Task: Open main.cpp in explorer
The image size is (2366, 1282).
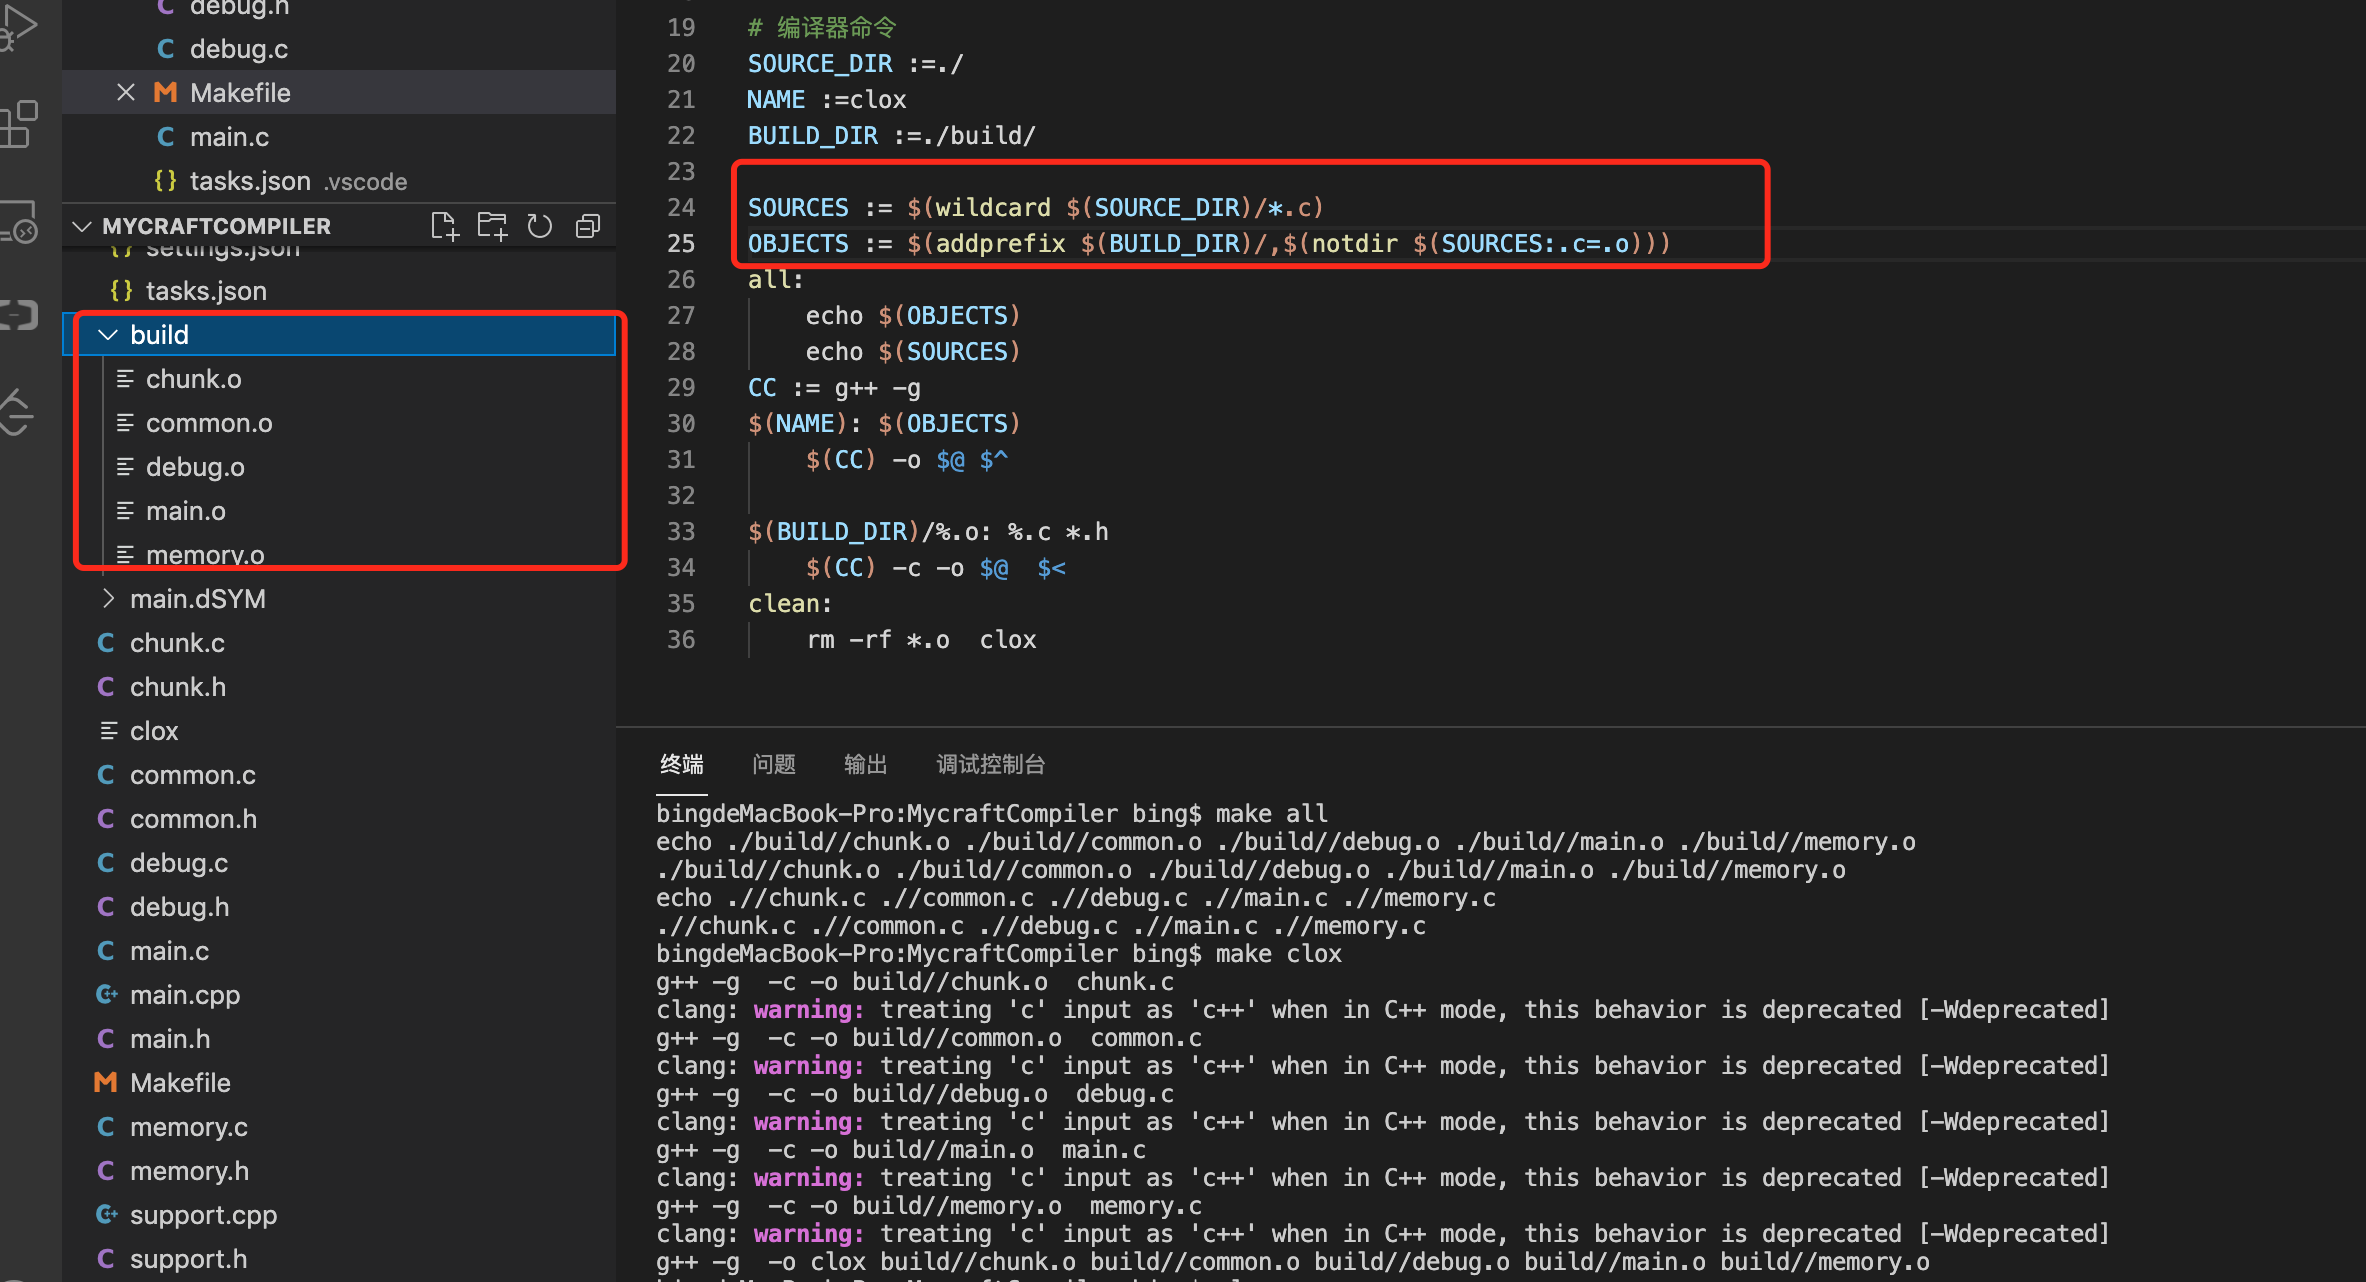Action: [x=339, y=995]
